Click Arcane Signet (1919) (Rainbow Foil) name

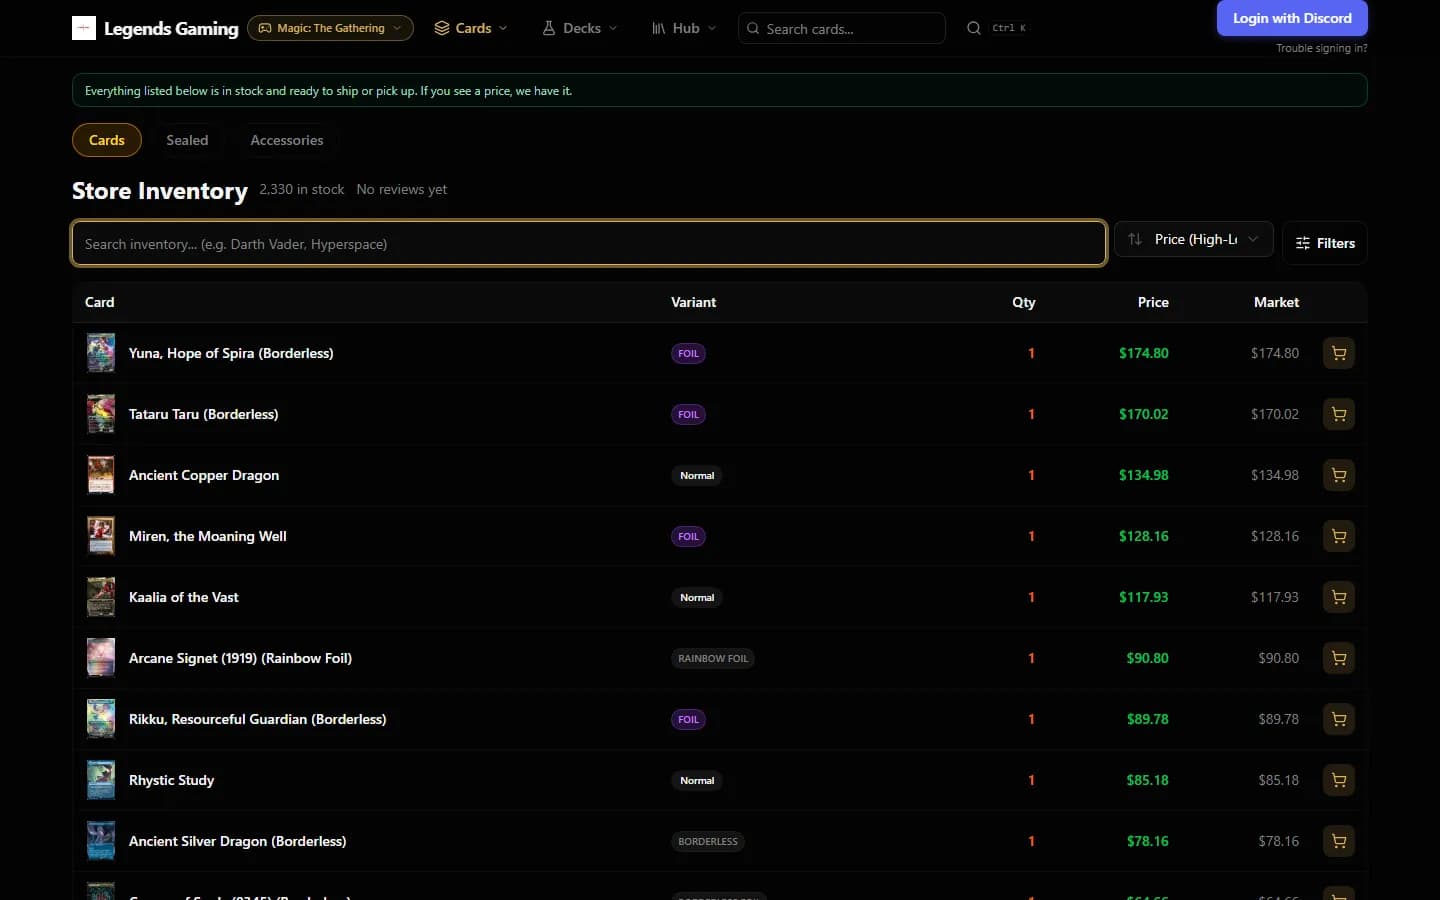coord(240,658)
